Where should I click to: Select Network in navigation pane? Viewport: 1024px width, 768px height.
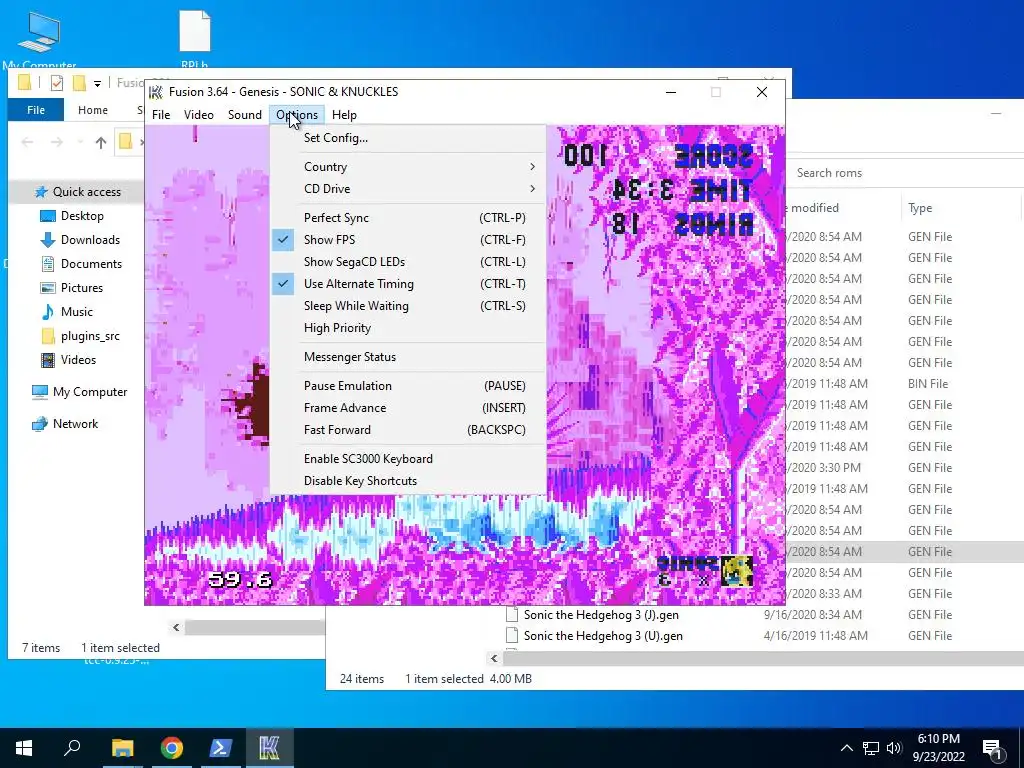[76, 424]
